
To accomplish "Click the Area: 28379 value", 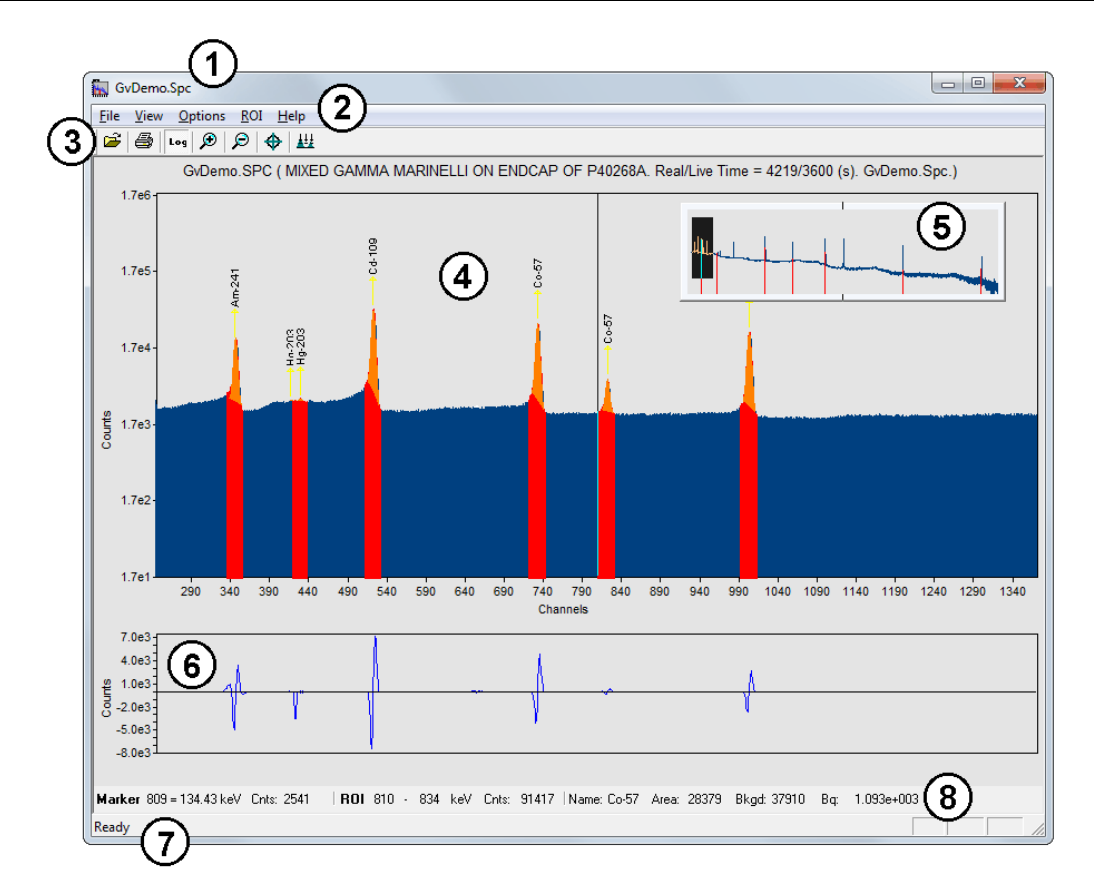I will click(x=686, y=799).
